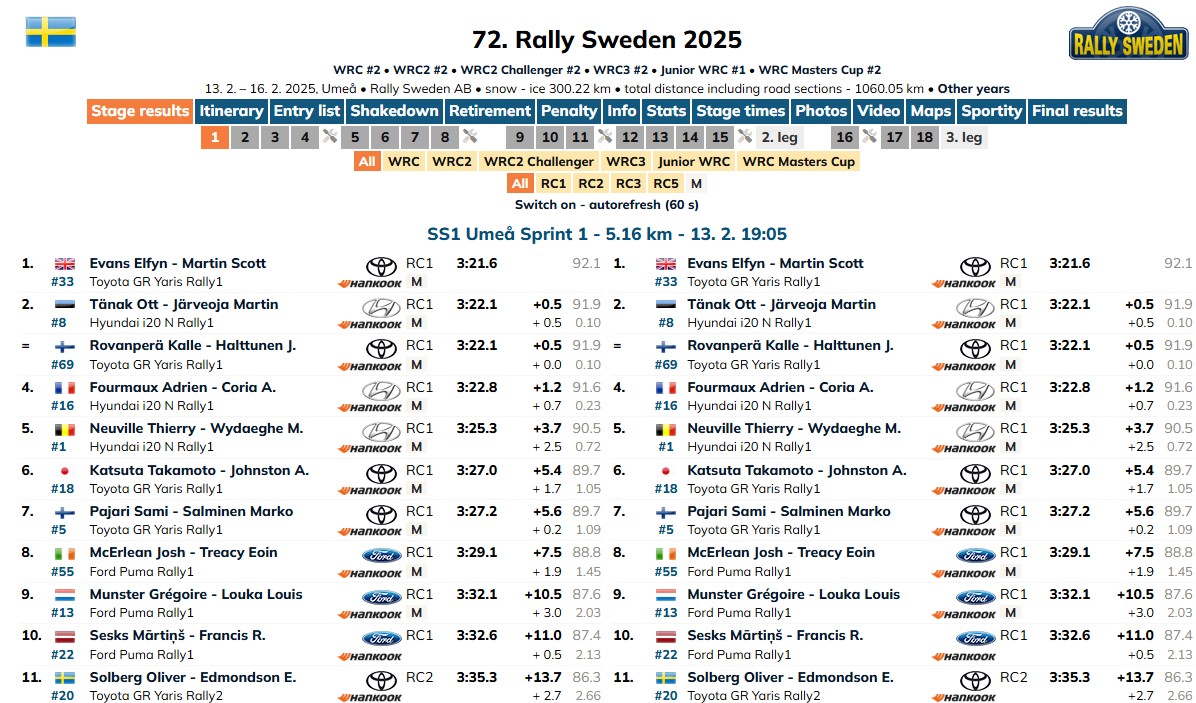1196x703 pixels.
Task: Click the service wrench icon after stage 15
Action: (x=744, y=137)
